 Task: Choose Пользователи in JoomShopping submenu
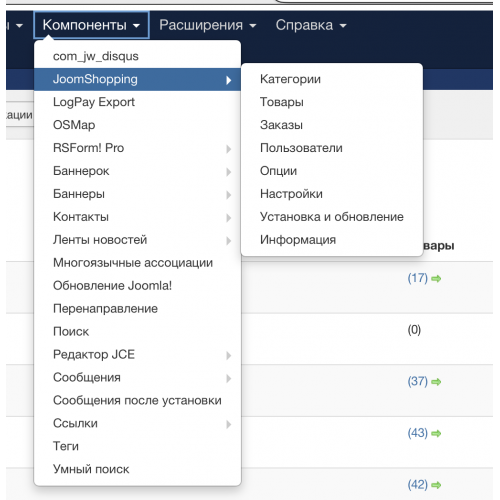click(x=332, y=148)
